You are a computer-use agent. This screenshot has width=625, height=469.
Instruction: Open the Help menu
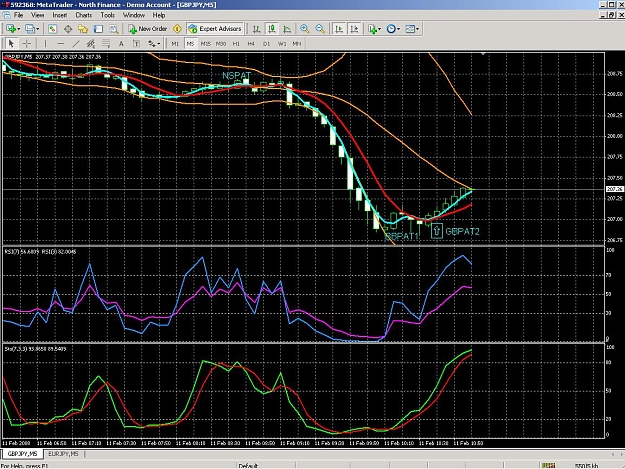(159, 15)
